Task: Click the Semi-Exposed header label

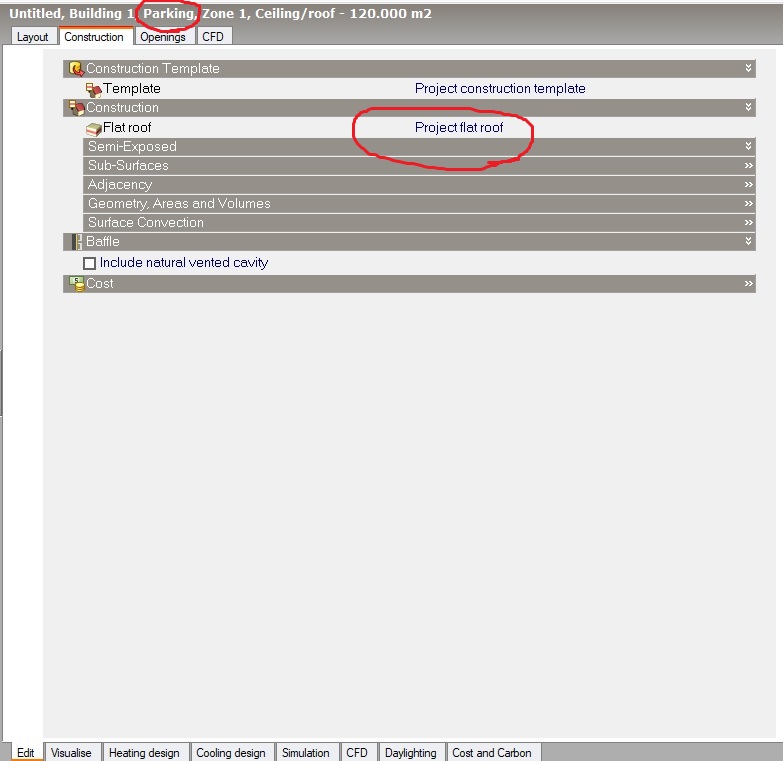Action: (132, 146)
